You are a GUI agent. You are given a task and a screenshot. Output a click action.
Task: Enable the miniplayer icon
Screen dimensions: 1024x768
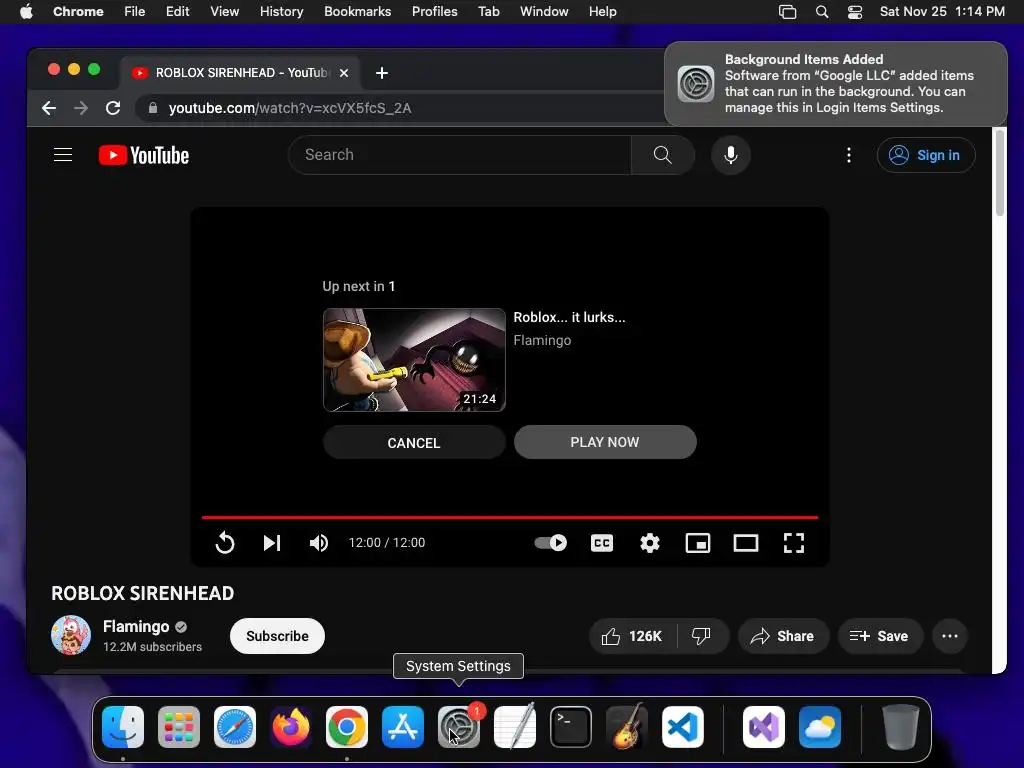click(697, 543)
